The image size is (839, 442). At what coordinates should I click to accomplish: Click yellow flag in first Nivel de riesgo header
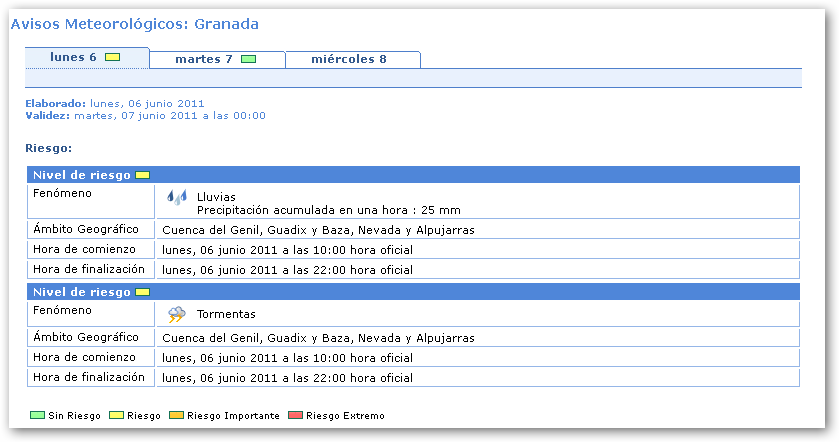click(x=143, y=175)
